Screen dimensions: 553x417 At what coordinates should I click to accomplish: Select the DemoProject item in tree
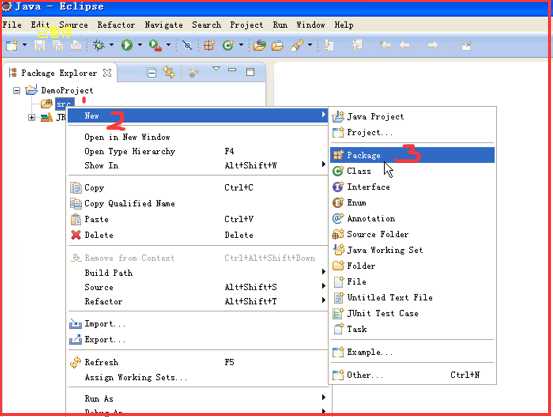(x=67, y=91)
